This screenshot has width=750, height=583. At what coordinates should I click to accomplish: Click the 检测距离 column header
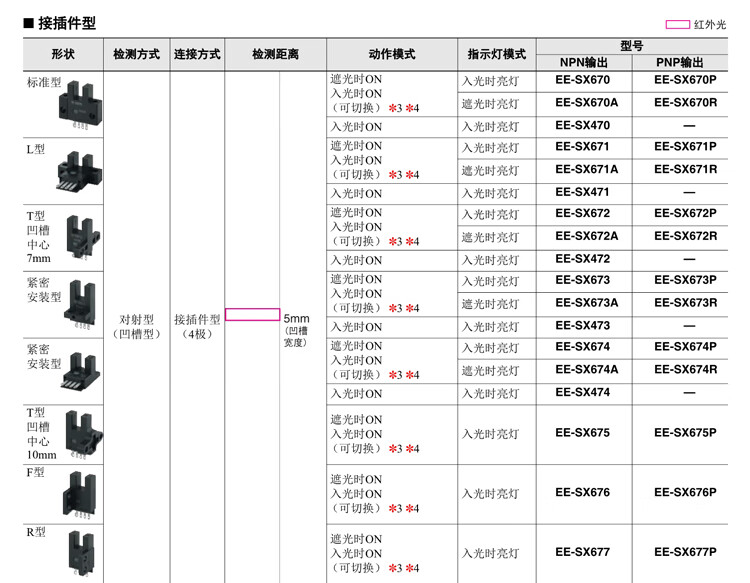click(276, 54)
